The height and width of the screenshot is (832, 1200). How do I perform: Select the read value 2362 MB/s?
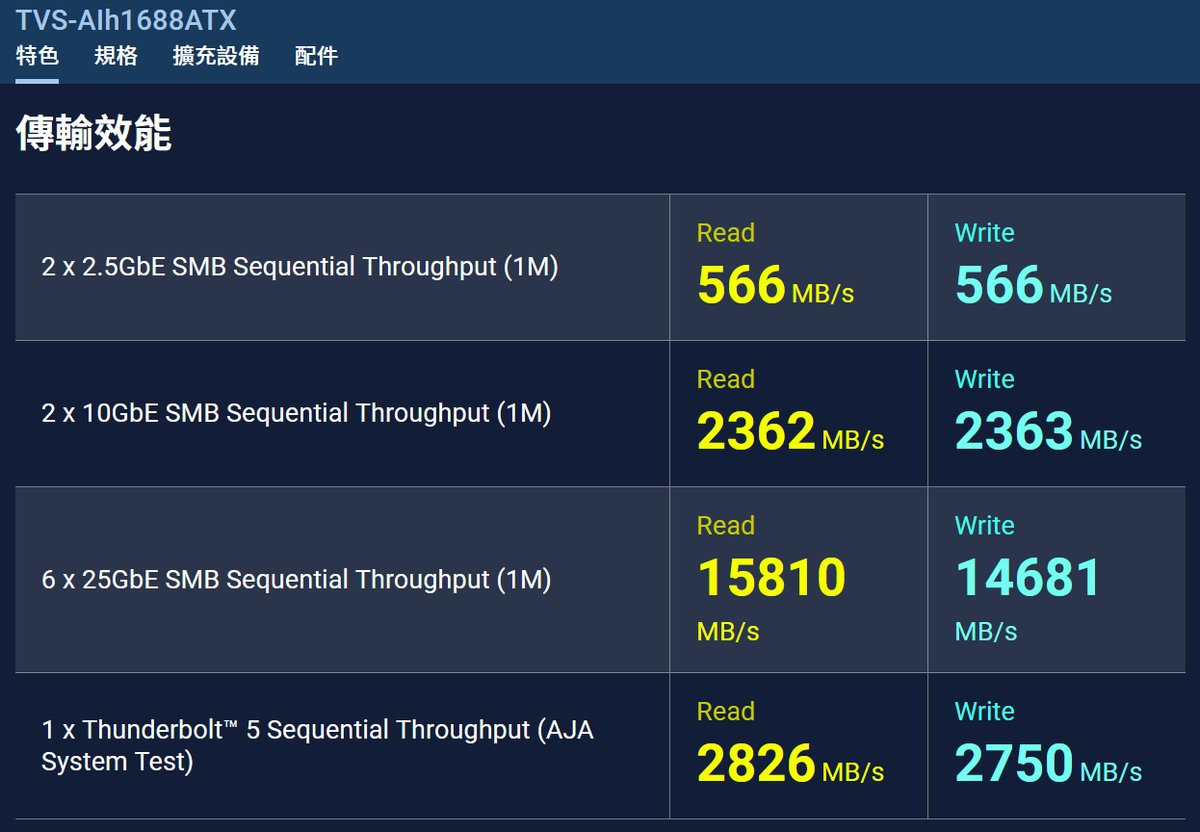789,432
